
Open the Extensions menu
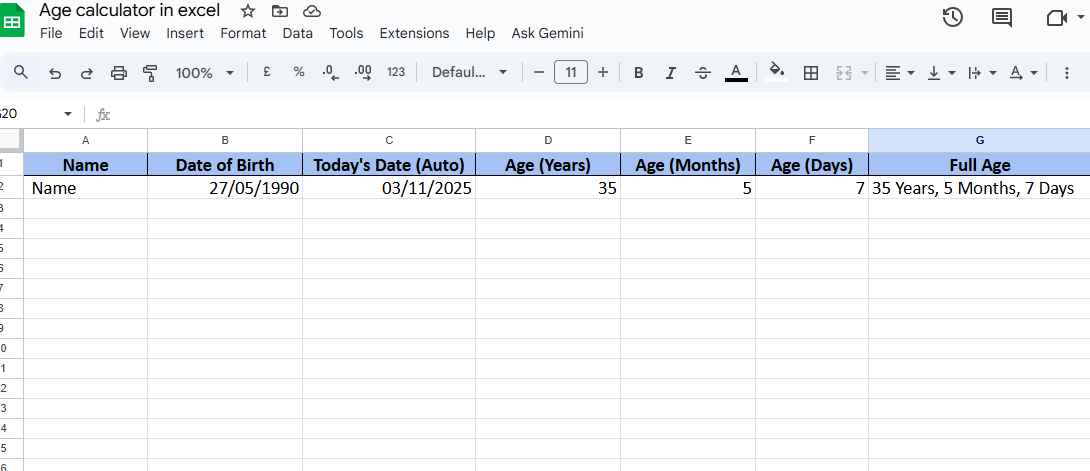coord(414,33)
